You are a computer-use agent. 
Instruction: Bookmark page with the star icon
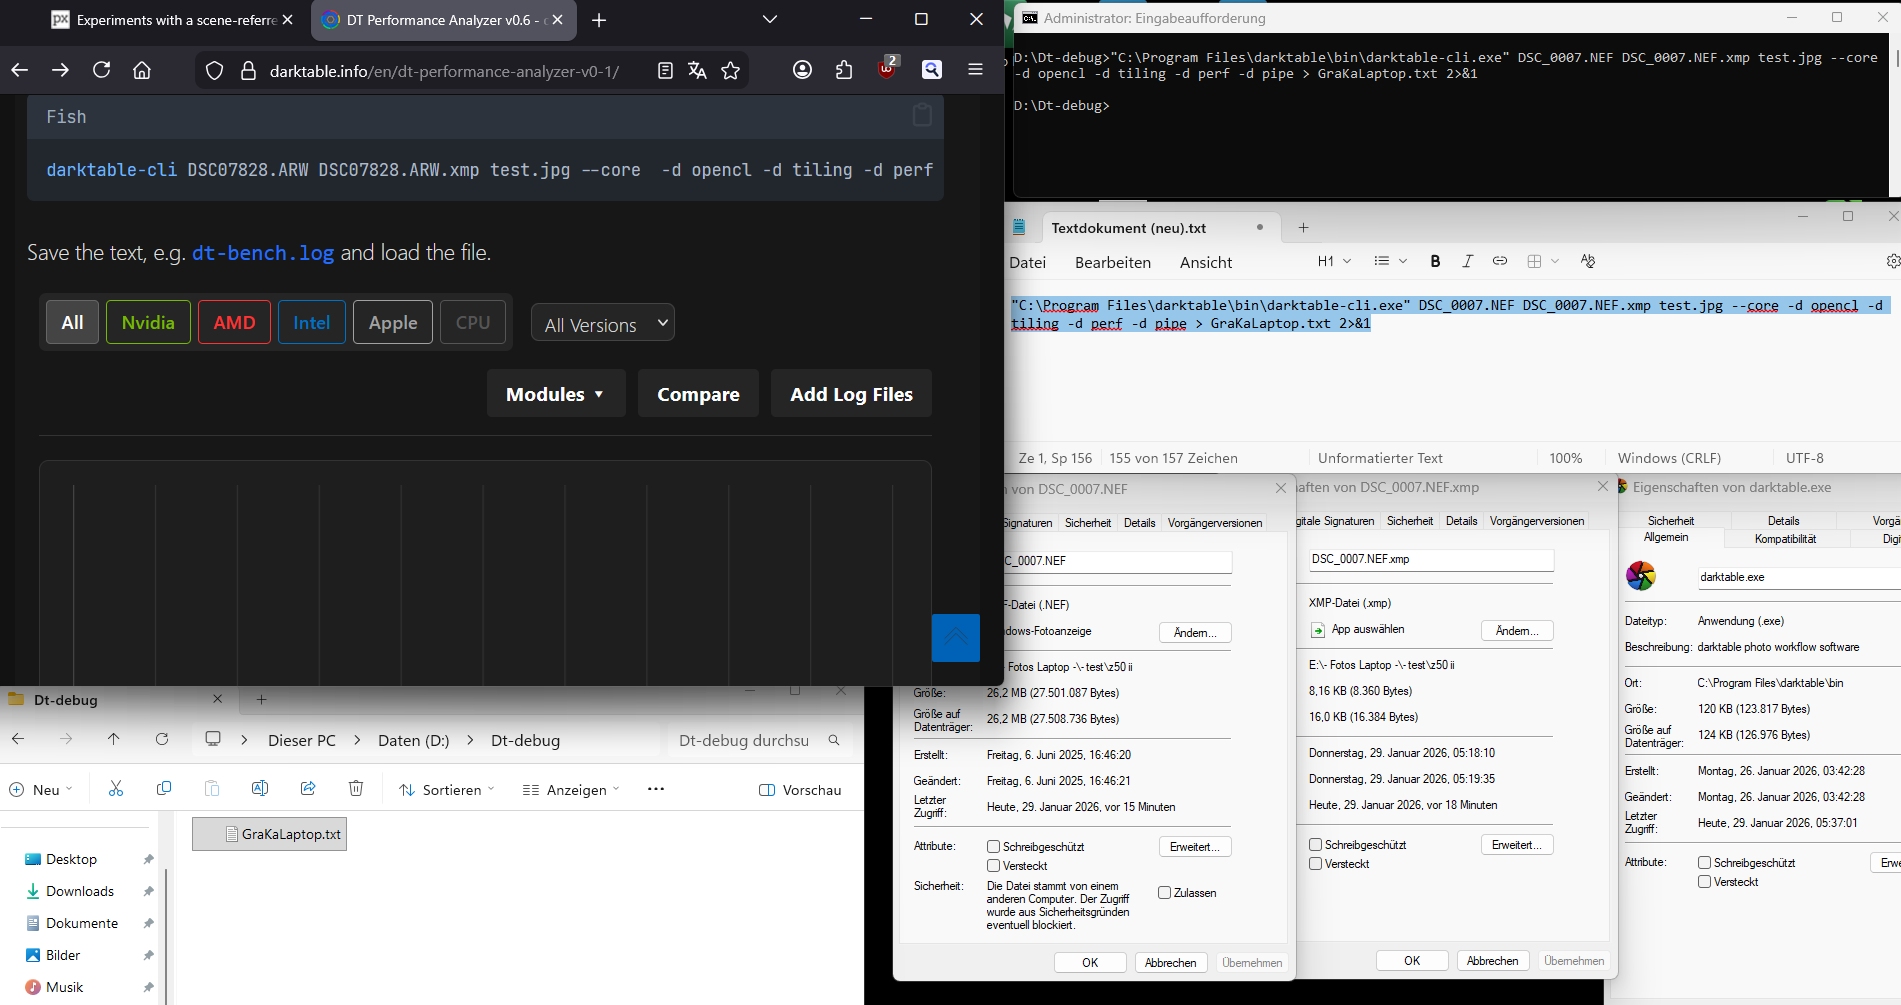tap(731, 70)
